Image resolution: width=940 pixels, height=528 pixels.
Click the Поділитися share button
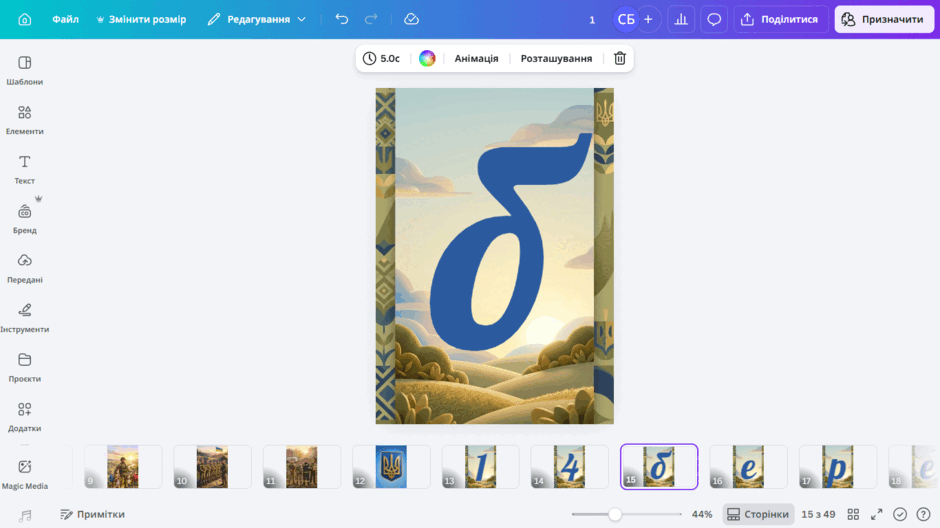coord(781,19)
